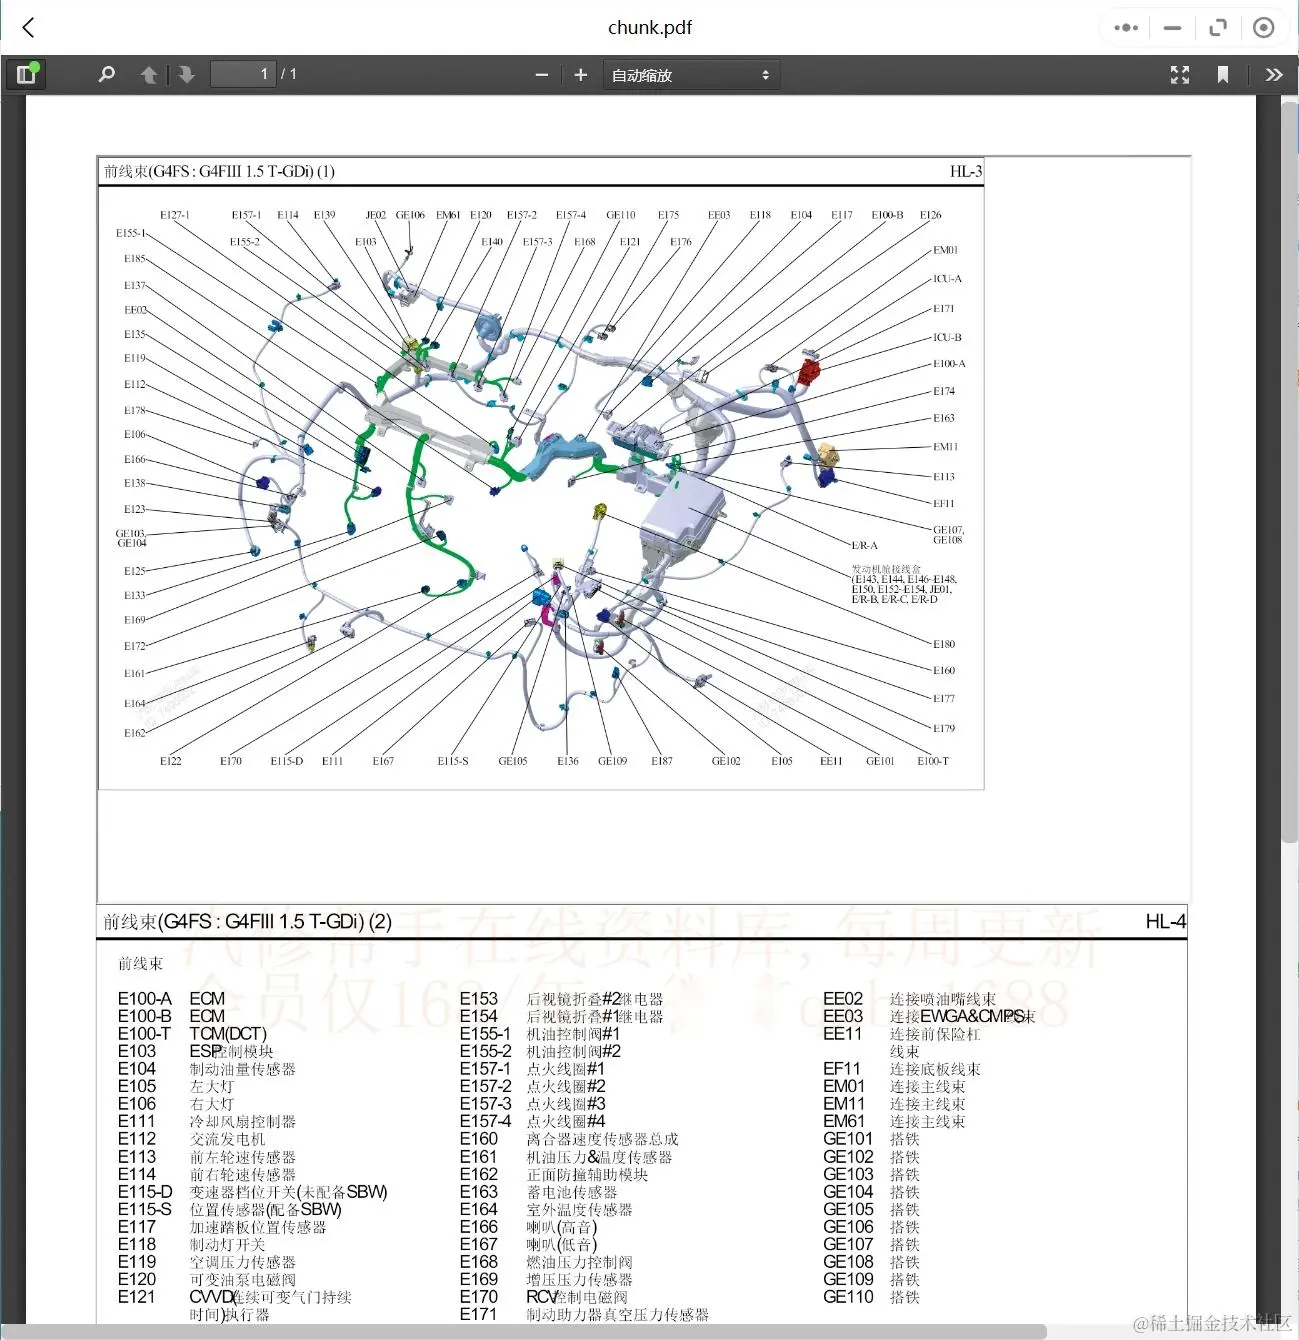1299x1340 pixels.
Task: Click the bookmark current view icon
Action: click(x=1222, y=74)
